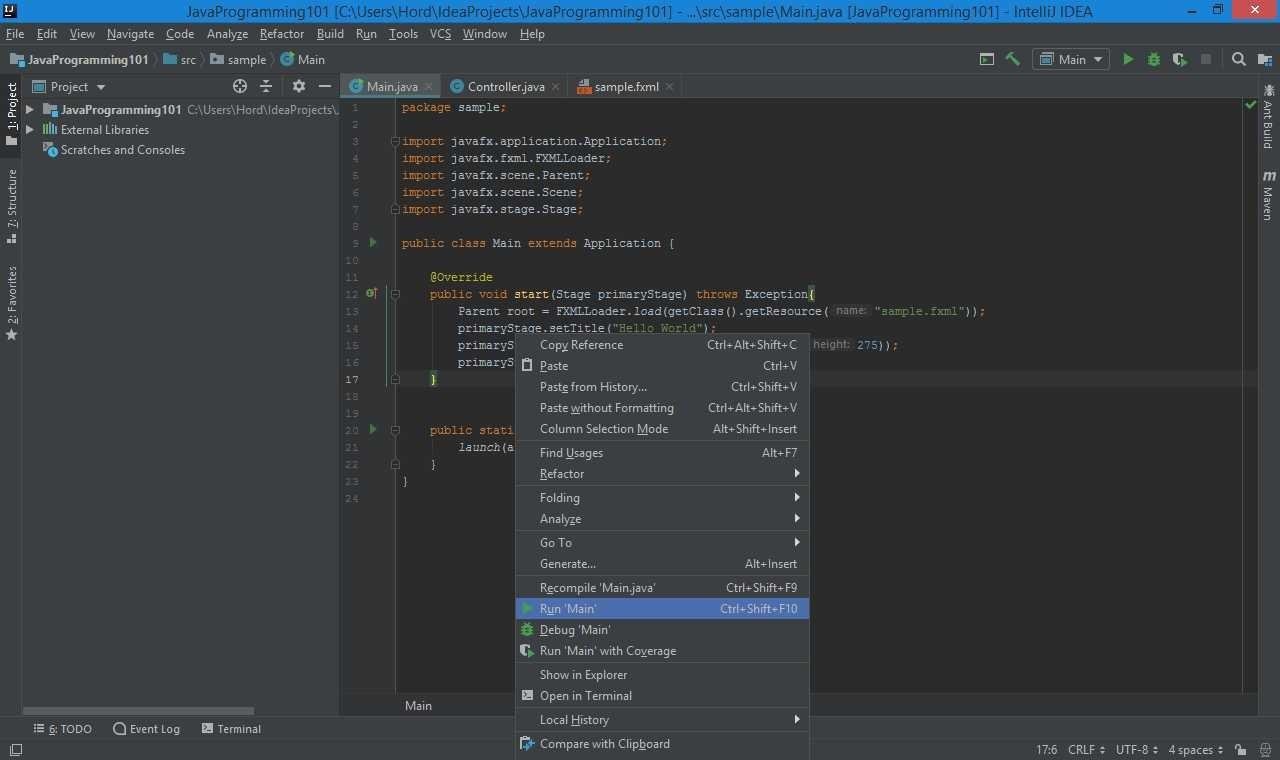Open the Project view selector dropdown
Screen dimensions: 1280x760
point(69,87)
